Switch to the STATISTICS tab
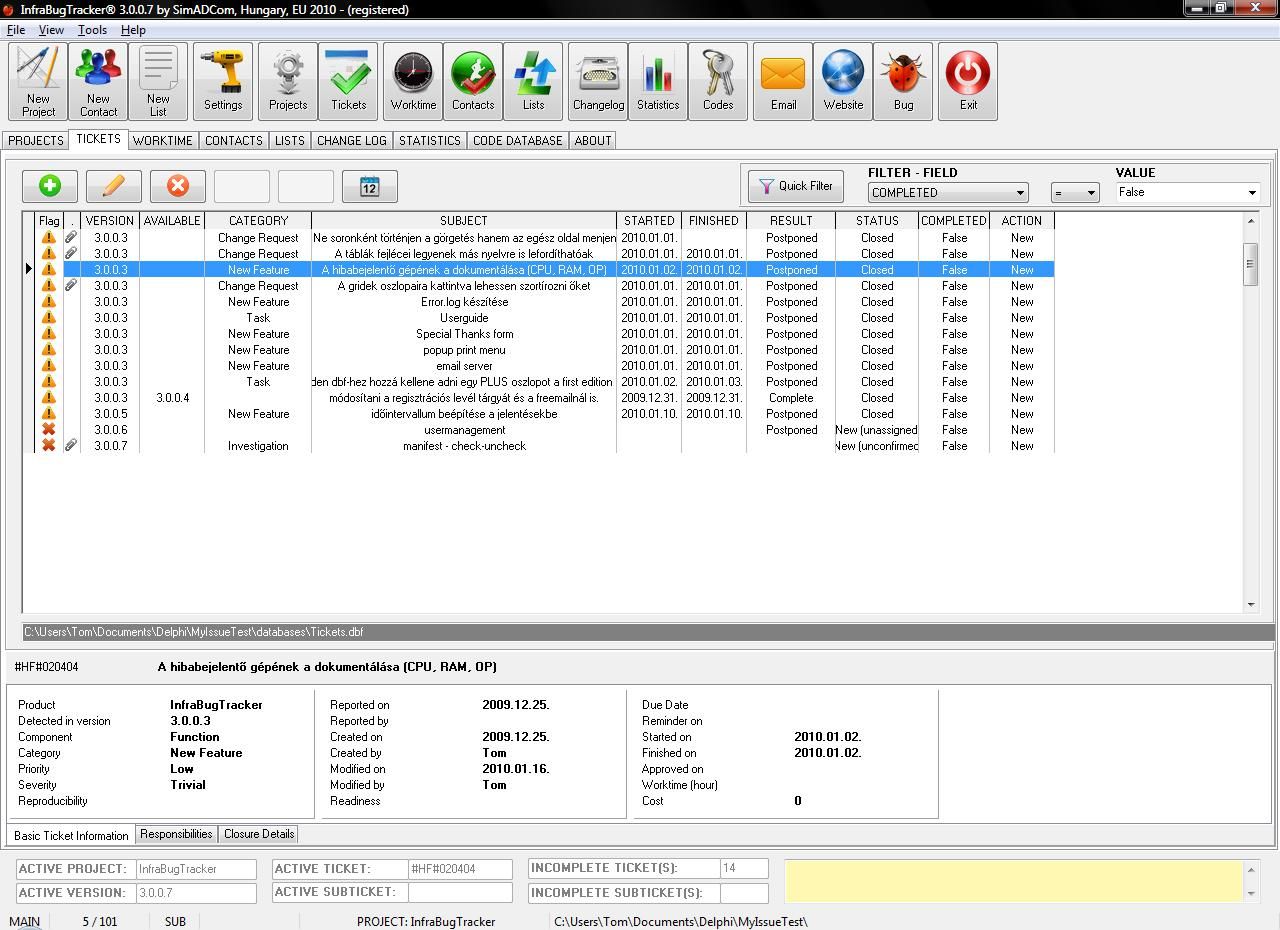 [x=430, y=141]
